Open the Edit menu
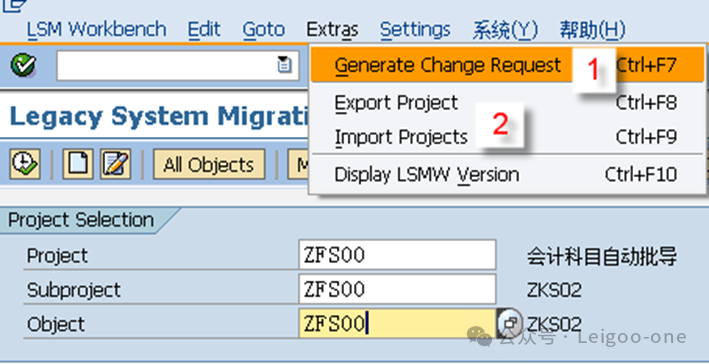Screen dimensions: 709x364 [204, 30]
